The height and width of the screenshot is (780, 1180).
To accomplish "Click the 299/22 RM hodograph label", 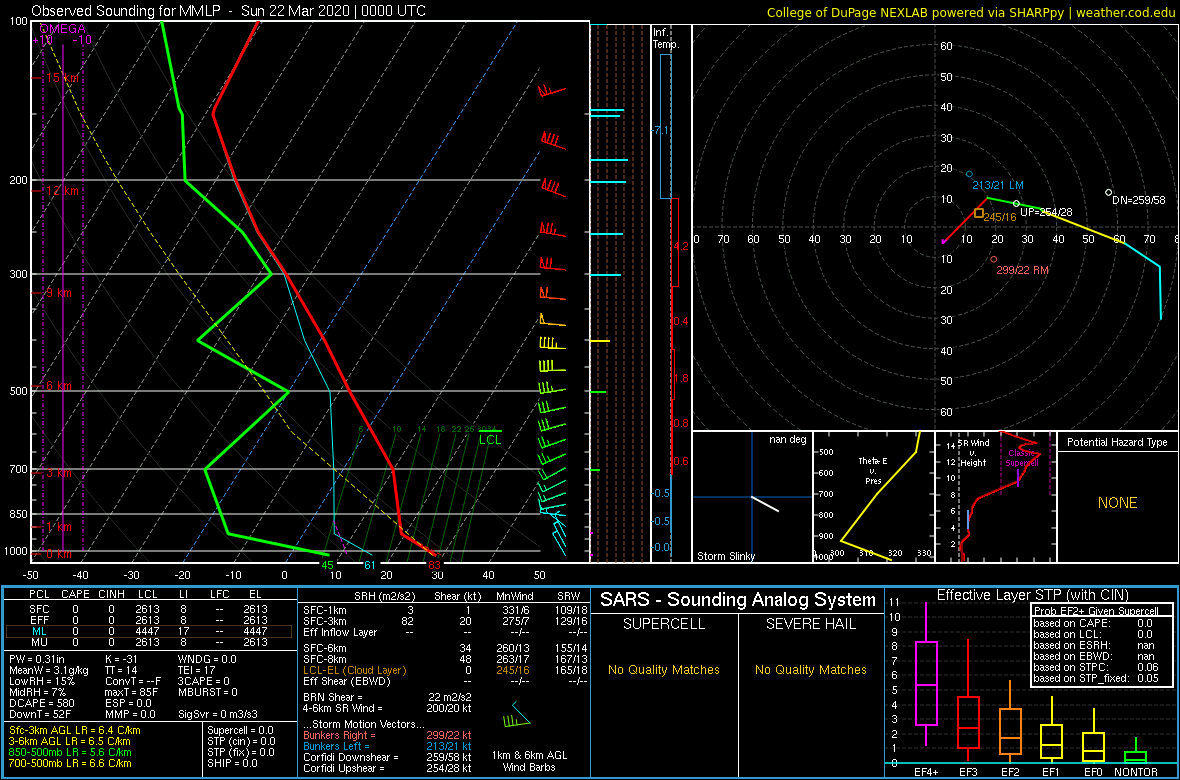I will [1022, 270].
